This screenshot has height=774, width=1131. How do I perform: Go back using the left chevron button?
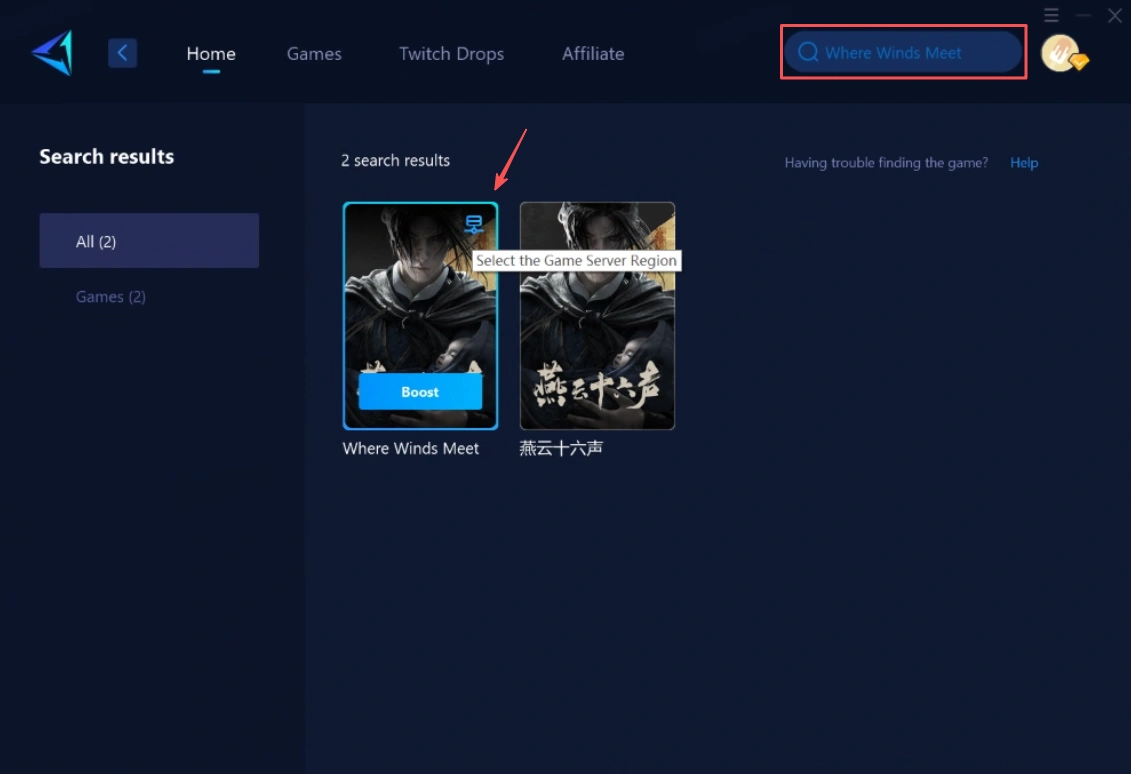pyautogui.click(x=122, y=53)
